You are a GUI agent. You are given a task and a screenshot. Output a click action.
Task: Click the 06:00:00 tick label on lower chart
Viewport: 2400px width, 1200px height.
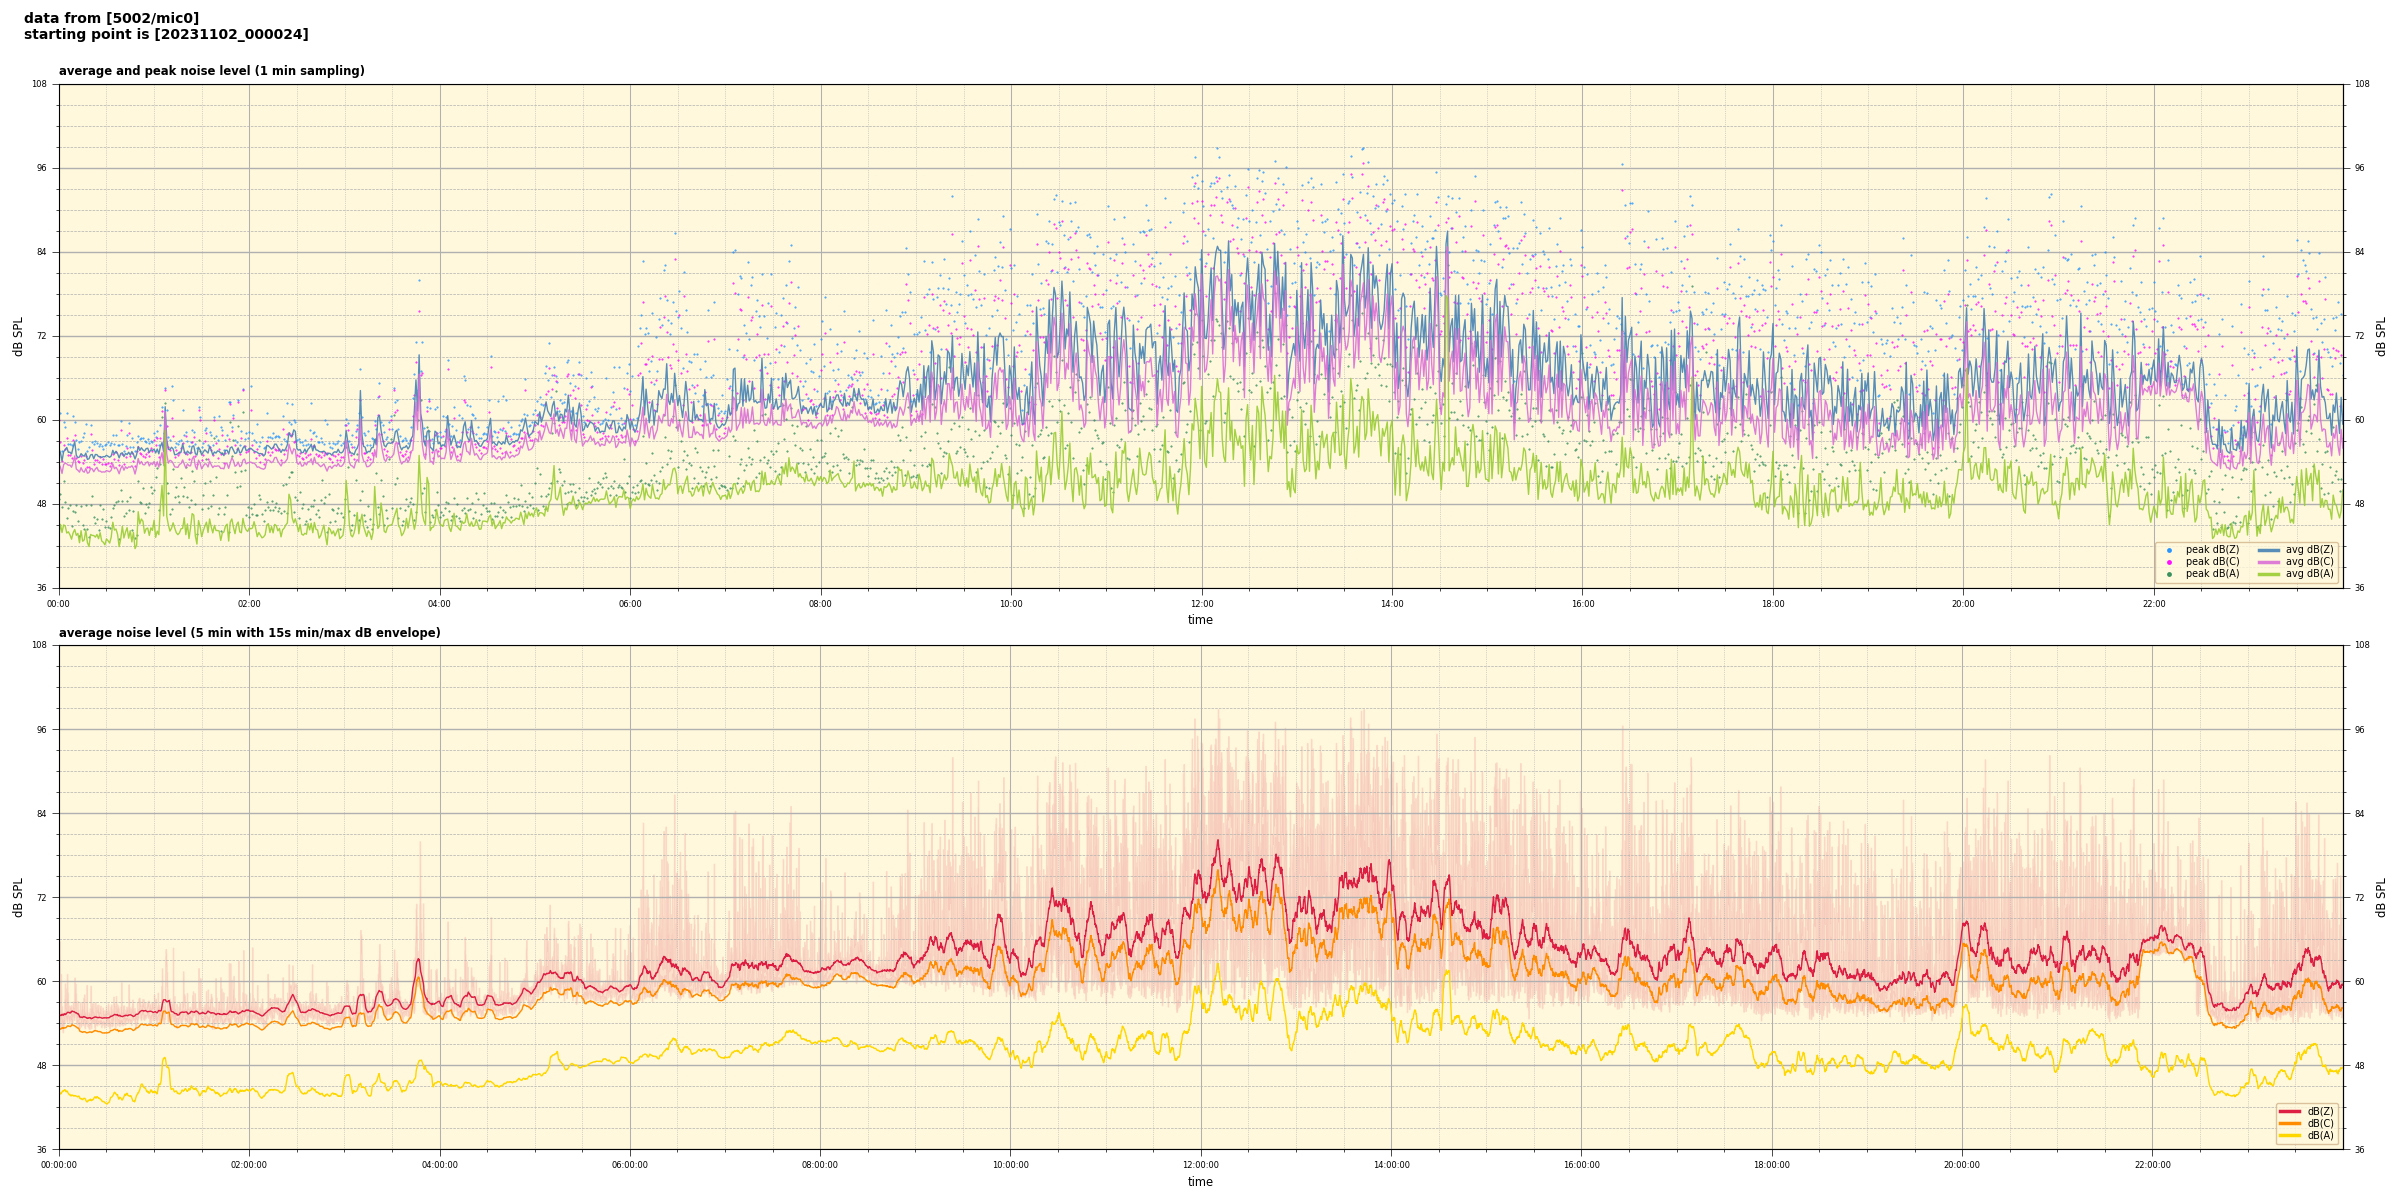630,1165
